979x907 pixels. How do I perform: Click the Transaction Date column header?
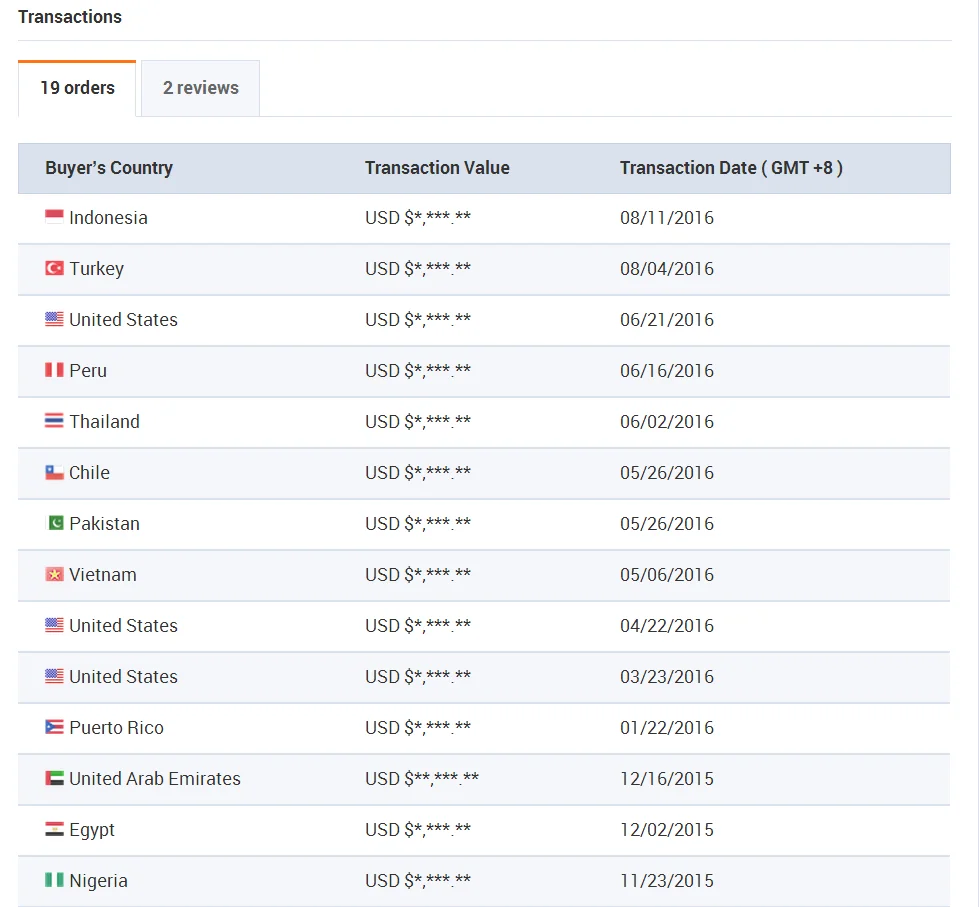click(x=731, y=168)
